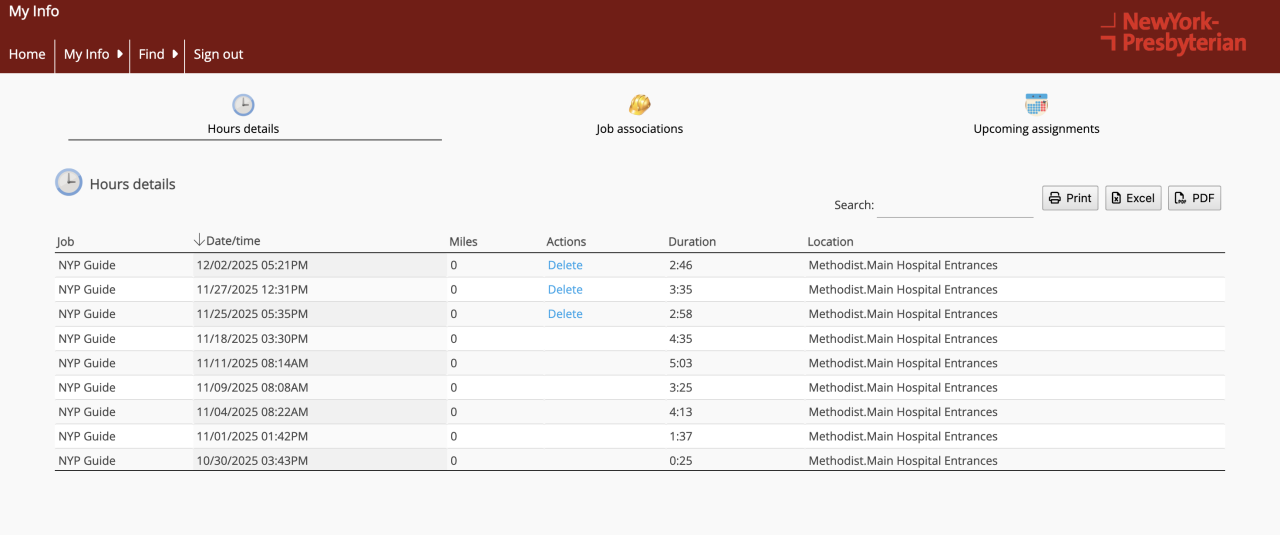Click duration value 4:35

[x=681, y=338]
